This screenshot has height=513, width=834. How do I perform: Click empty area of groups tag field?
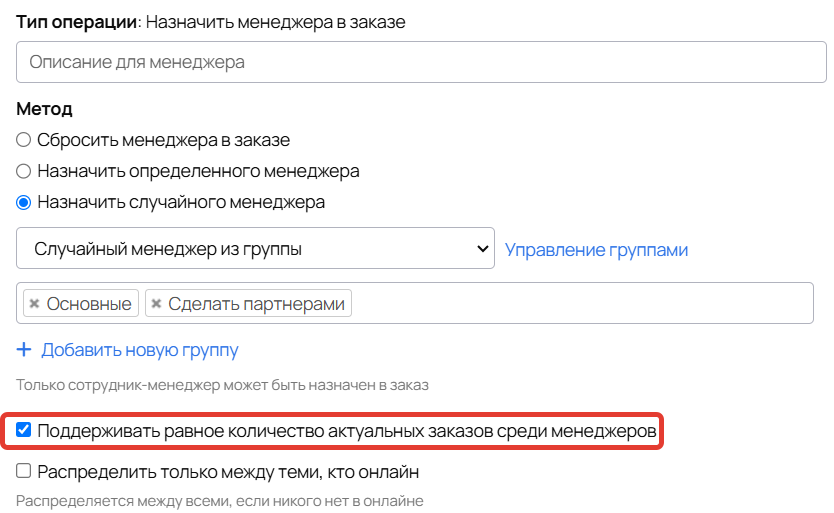pyautogui.click(x=580, y=303)
